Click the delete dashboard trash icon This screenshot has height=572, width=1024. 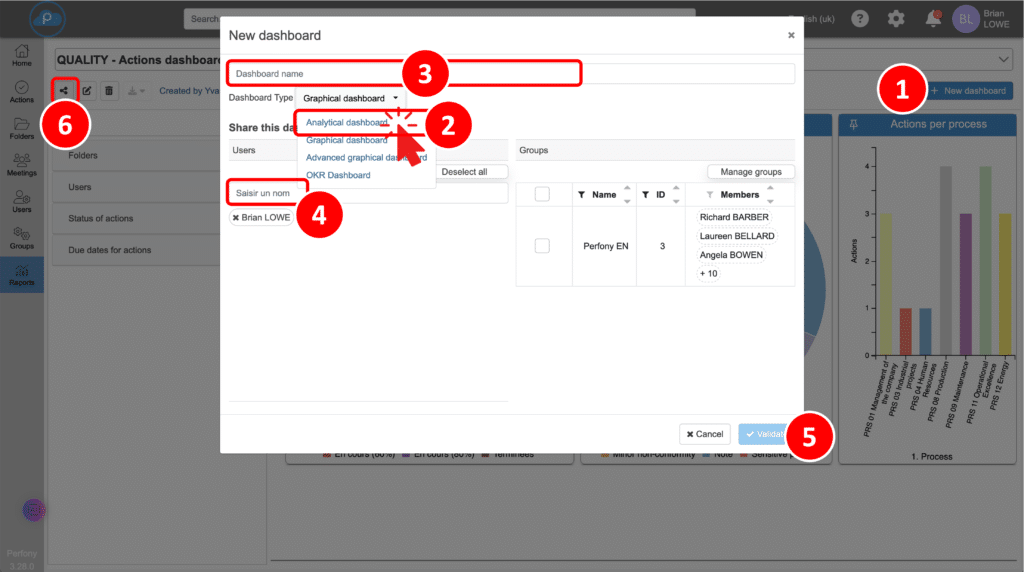pos(109,91)
